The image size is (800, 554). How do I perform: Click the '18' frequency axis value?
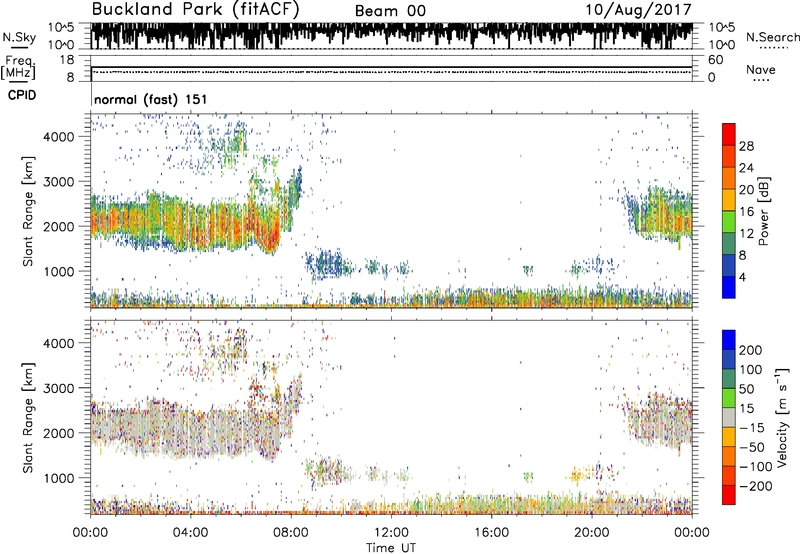tap(67, 59)
